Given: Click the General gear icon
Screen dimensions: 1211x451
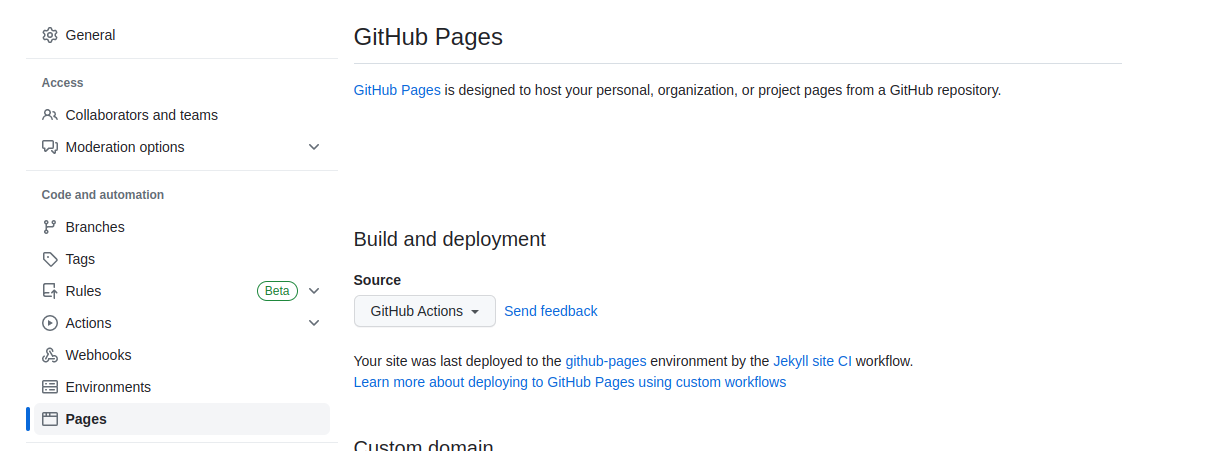Looking at the screenshot, I should [x=50, y=35].
